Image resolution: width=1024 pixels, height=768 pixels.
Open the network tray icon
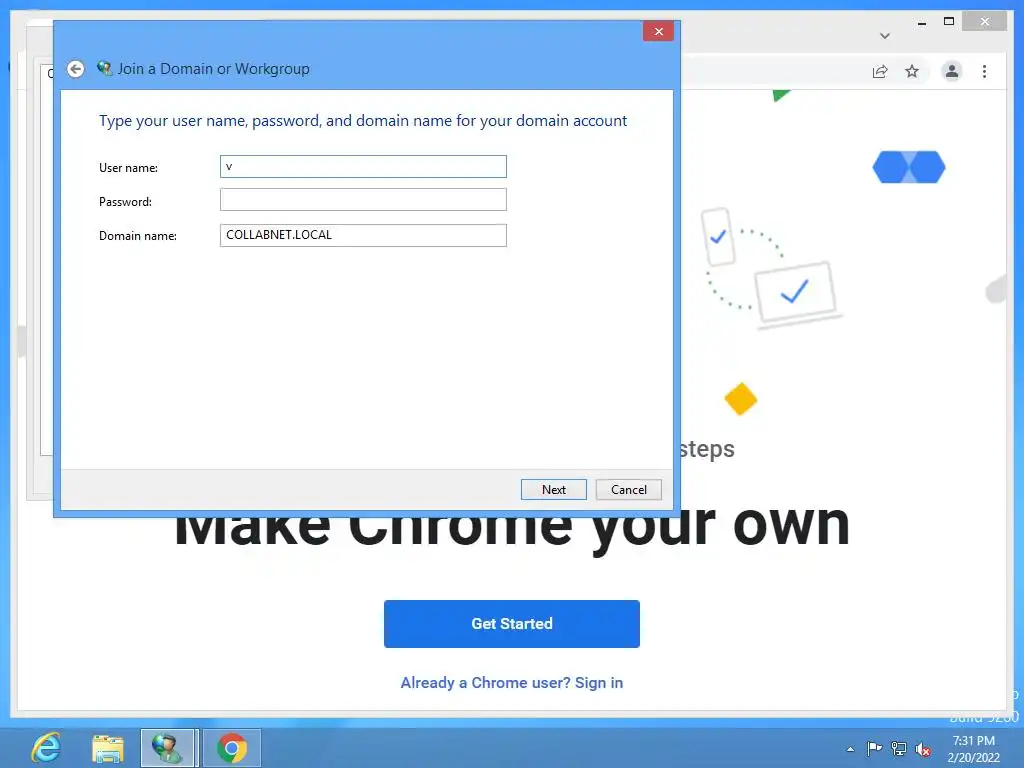(x=899, y=749)
